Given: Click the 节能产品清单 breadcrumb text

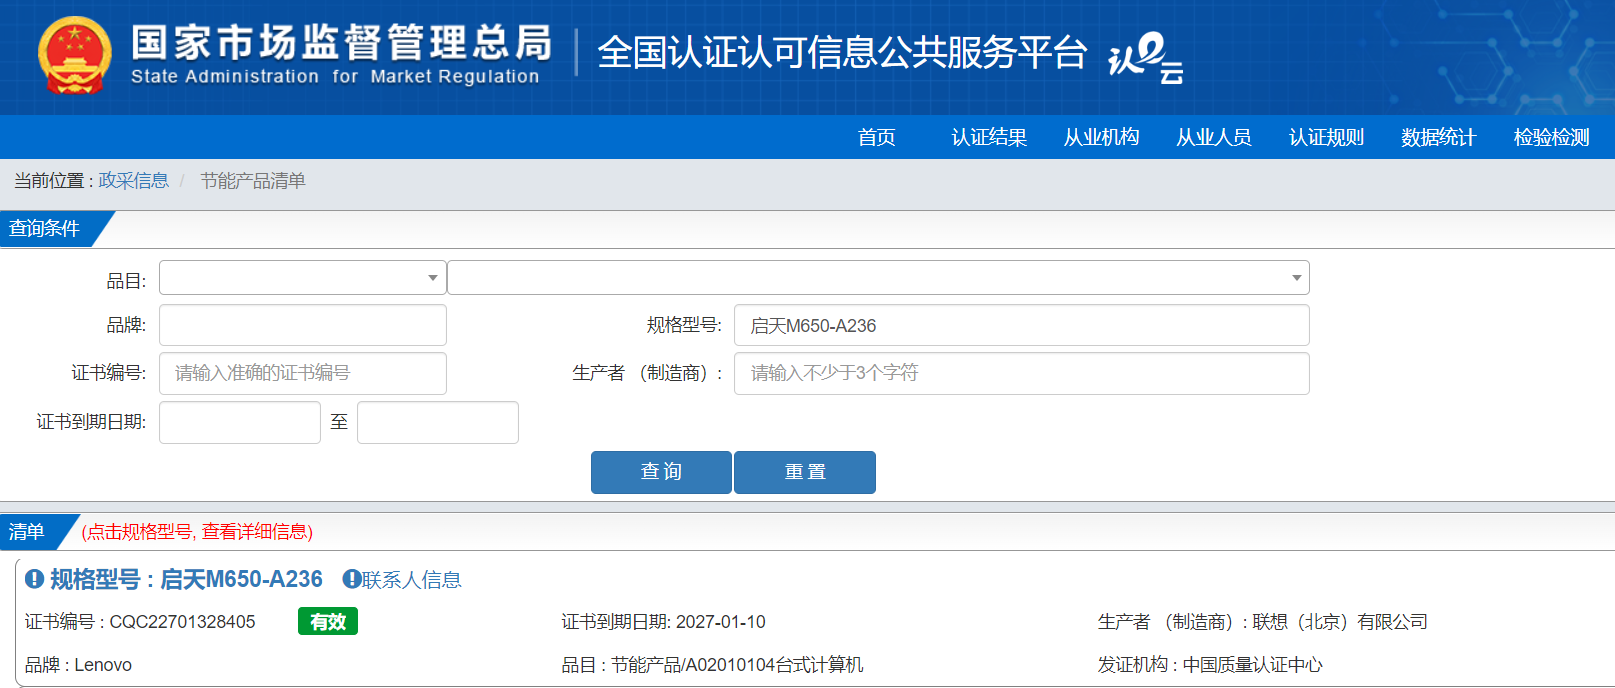Looking at the screenshot, I should click(x=253, y=181).
